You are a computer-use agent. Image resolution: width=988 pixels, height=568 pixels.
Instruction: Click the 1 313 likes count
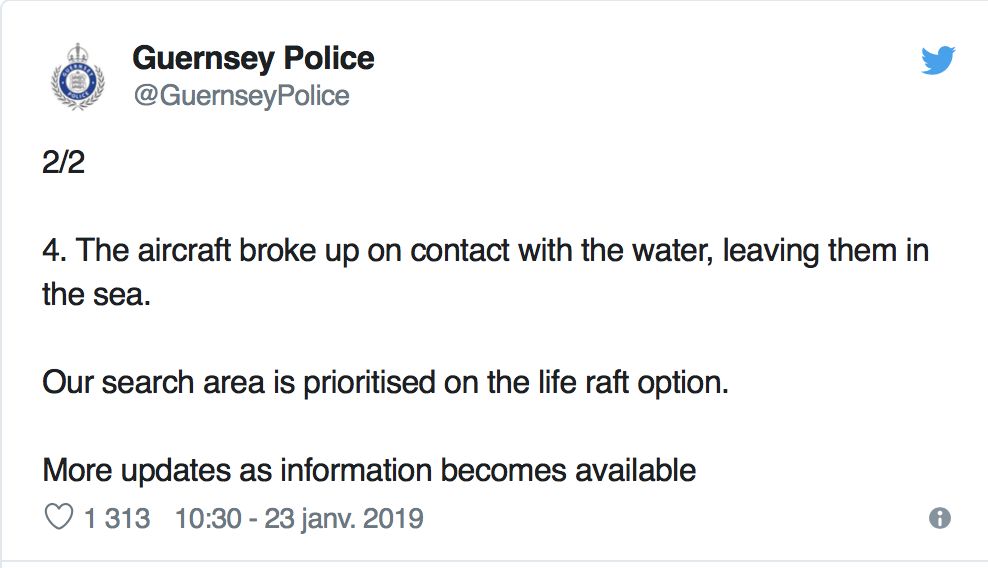coord(117,518)
